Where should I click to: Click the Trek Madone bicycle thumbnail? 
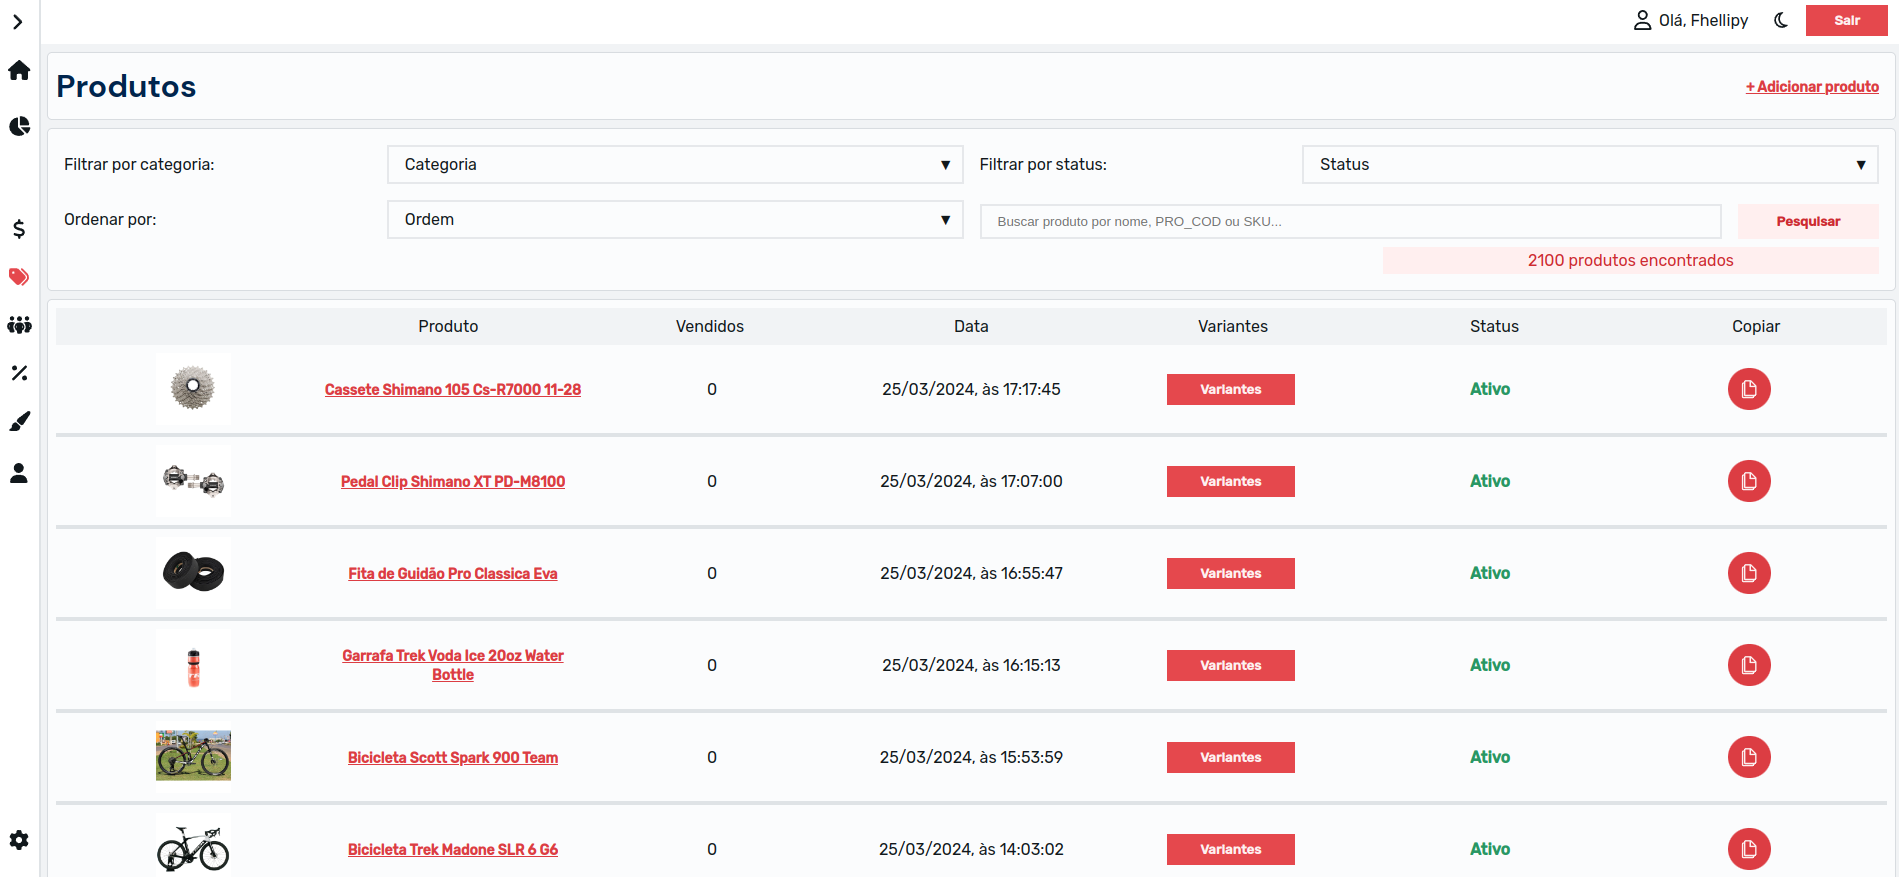click(193, 848)
